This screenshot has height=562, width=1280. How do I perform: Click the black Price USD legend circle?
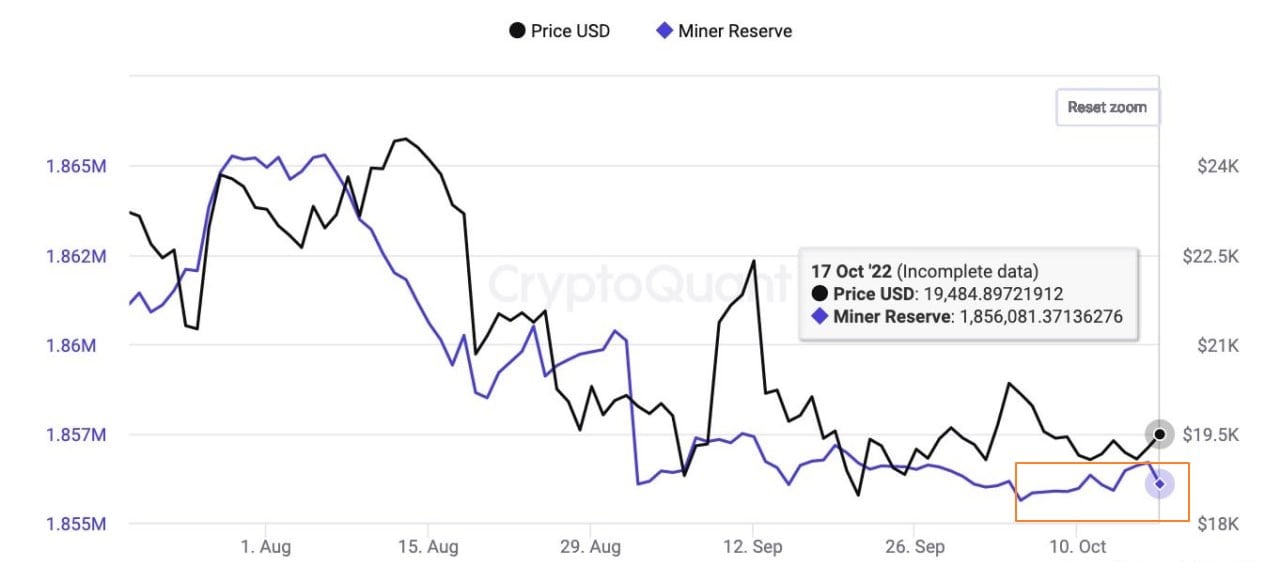point(517,31)
